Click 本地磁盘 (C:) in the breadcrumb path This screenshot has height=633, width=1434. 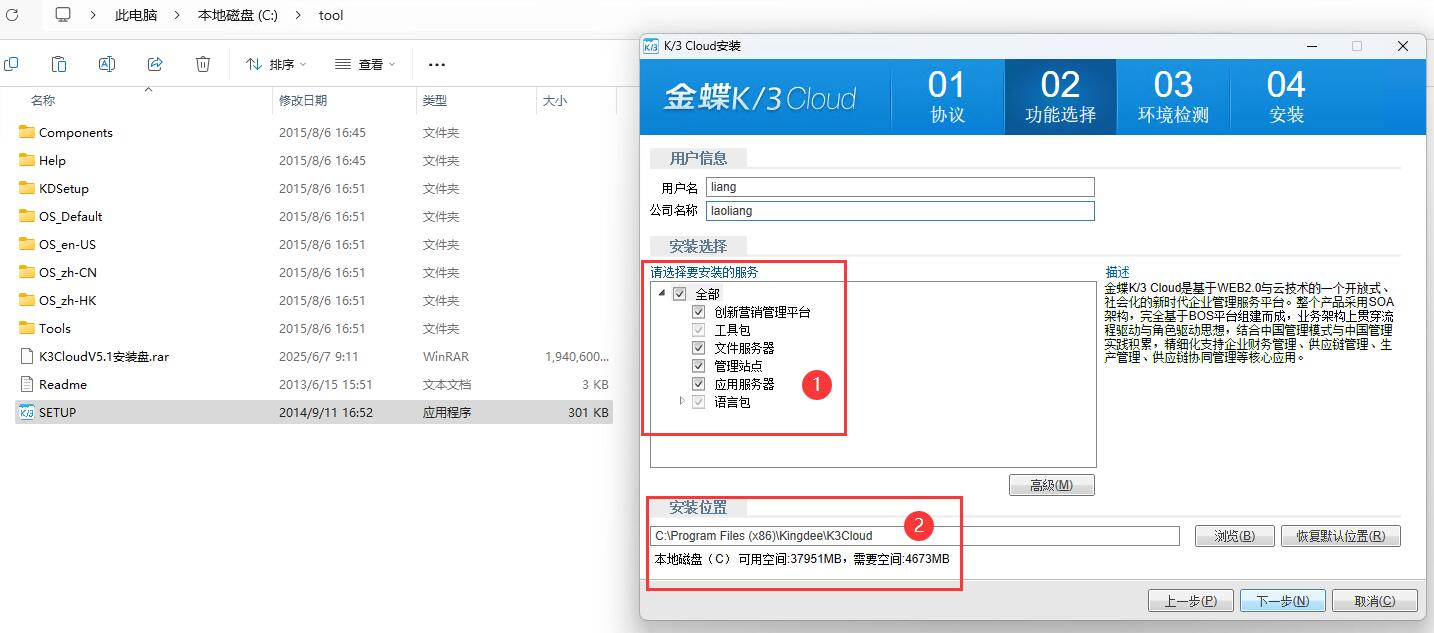pyautogui.click(x=238, y=15)
